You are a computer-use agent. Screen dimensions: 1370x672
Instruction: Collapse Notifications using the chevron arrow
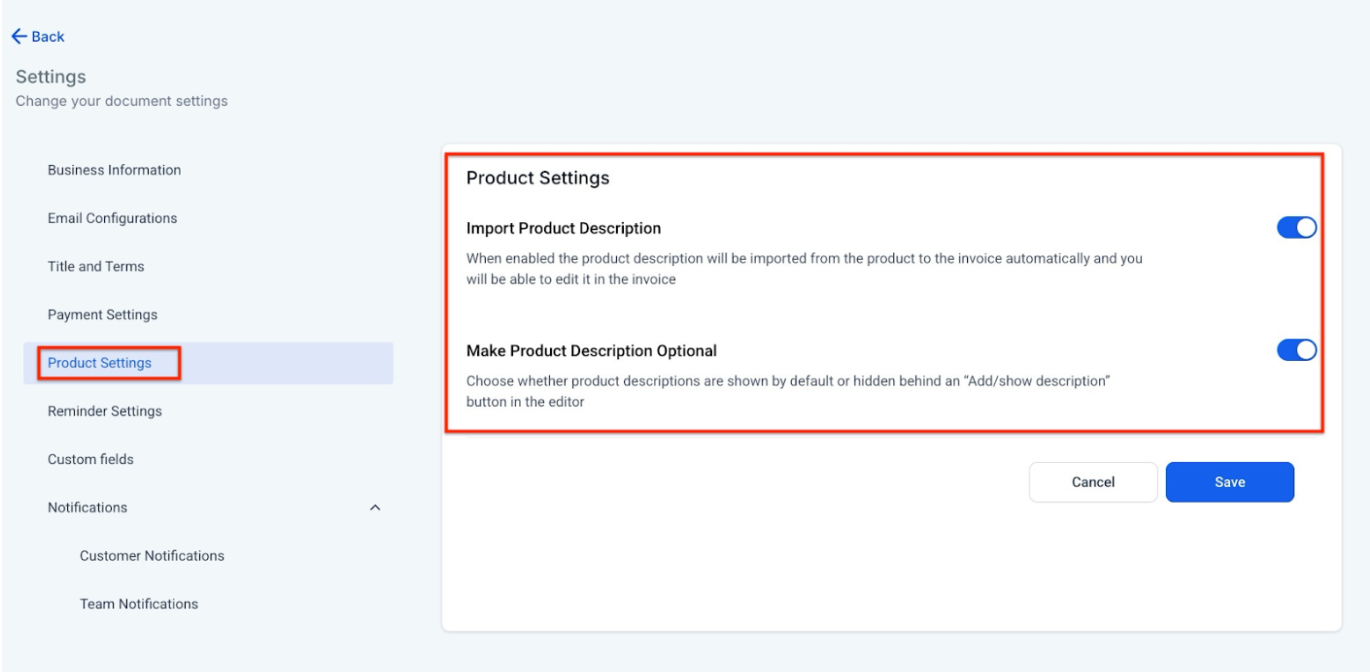coord(375,508)
